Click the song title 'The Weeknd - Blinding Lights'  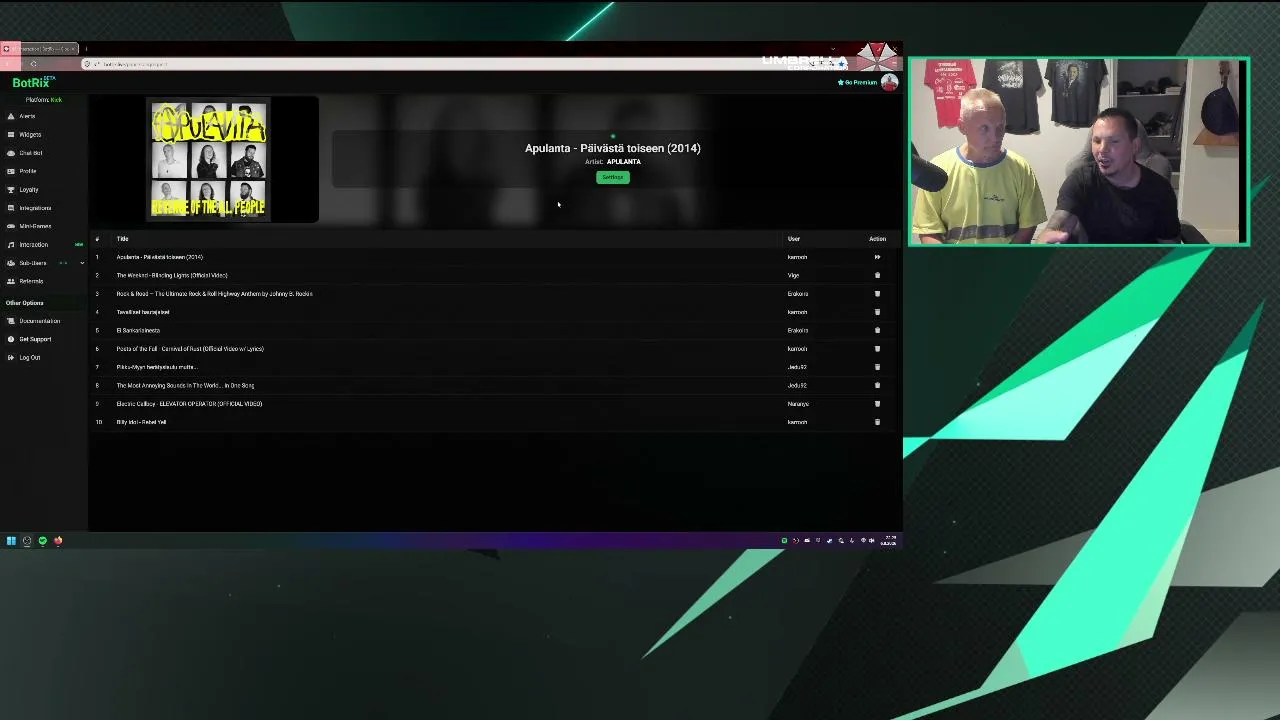[172, 275]
